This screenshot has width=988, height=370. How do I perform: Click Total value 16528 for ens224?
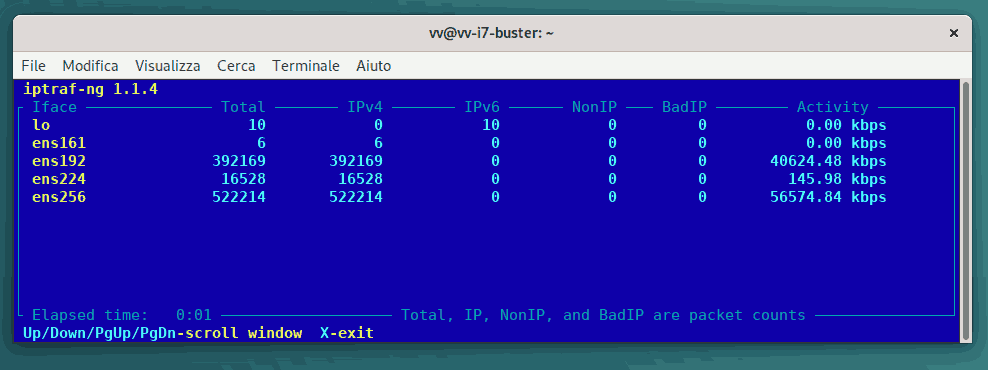pyautogui.click(x=243, y=179)
